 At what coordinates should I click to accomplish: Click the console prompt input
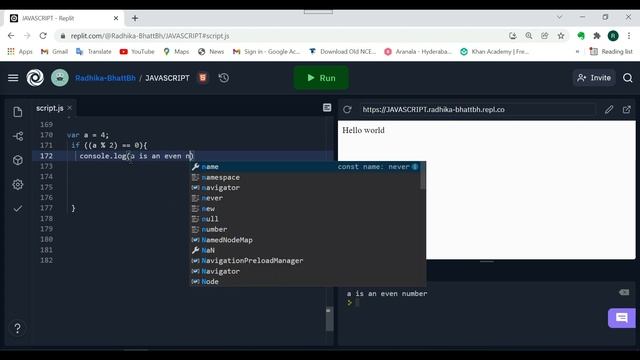tap(358, 302)
